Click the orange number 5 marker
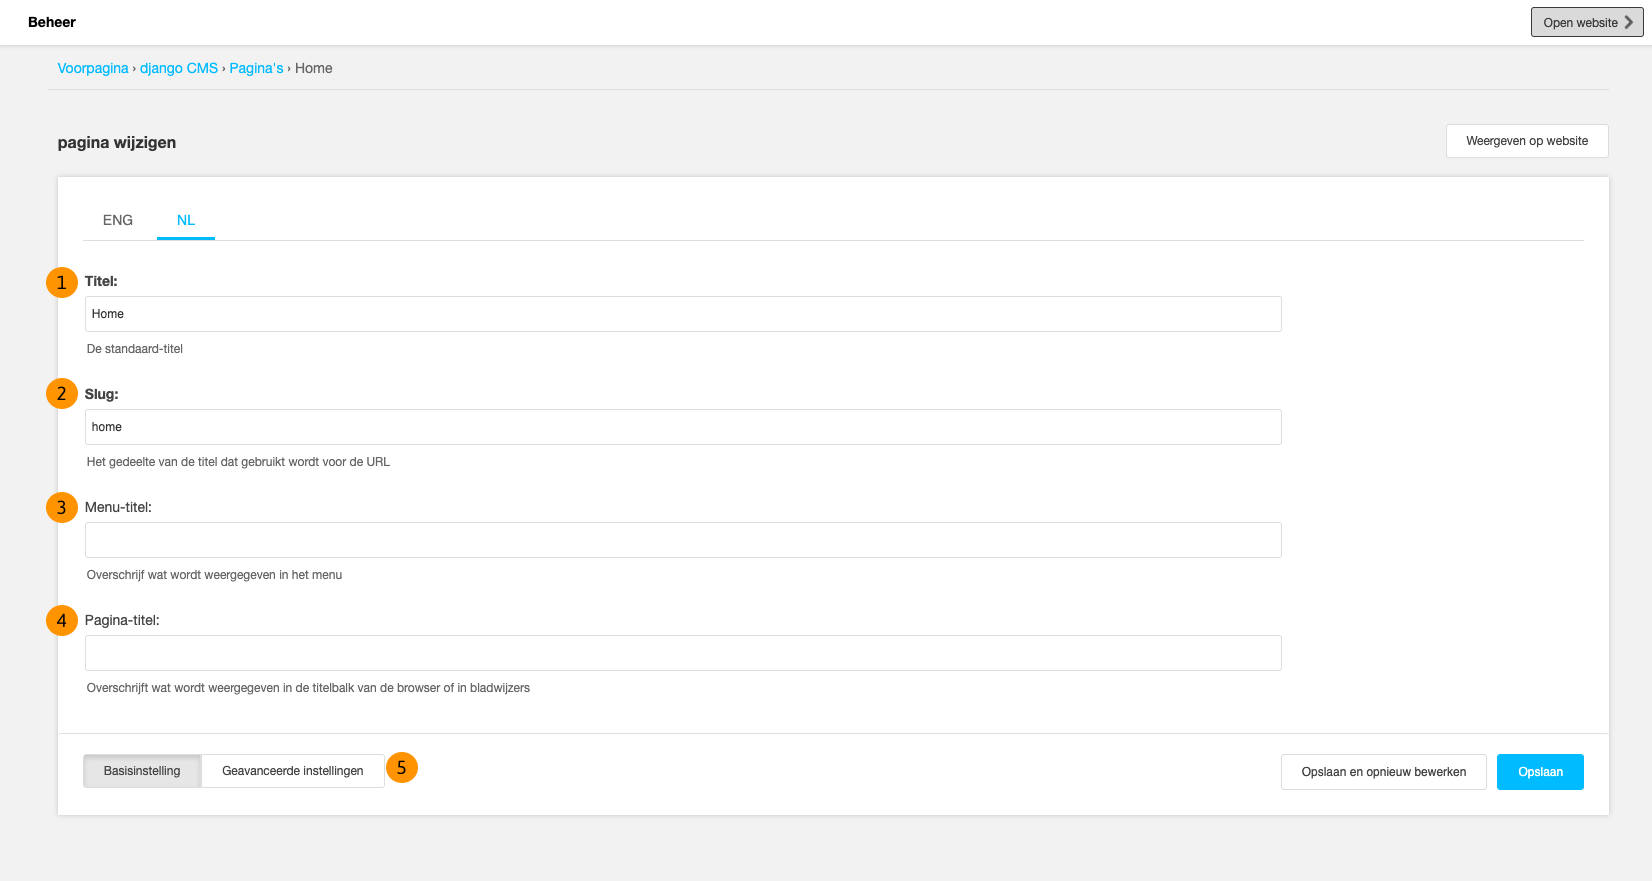 coord(402,768)
